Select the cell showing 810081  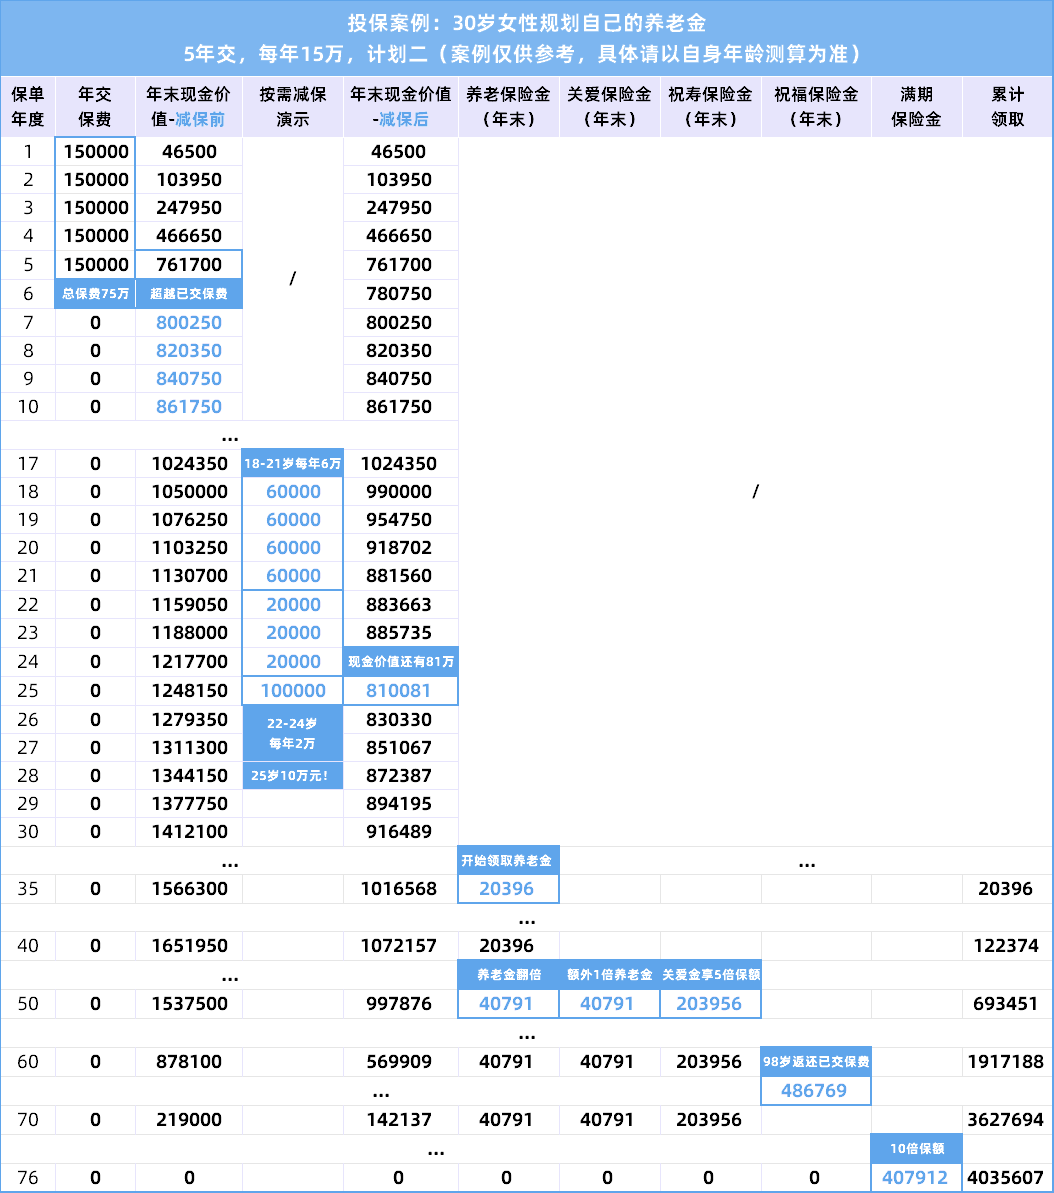click(400, 691)
